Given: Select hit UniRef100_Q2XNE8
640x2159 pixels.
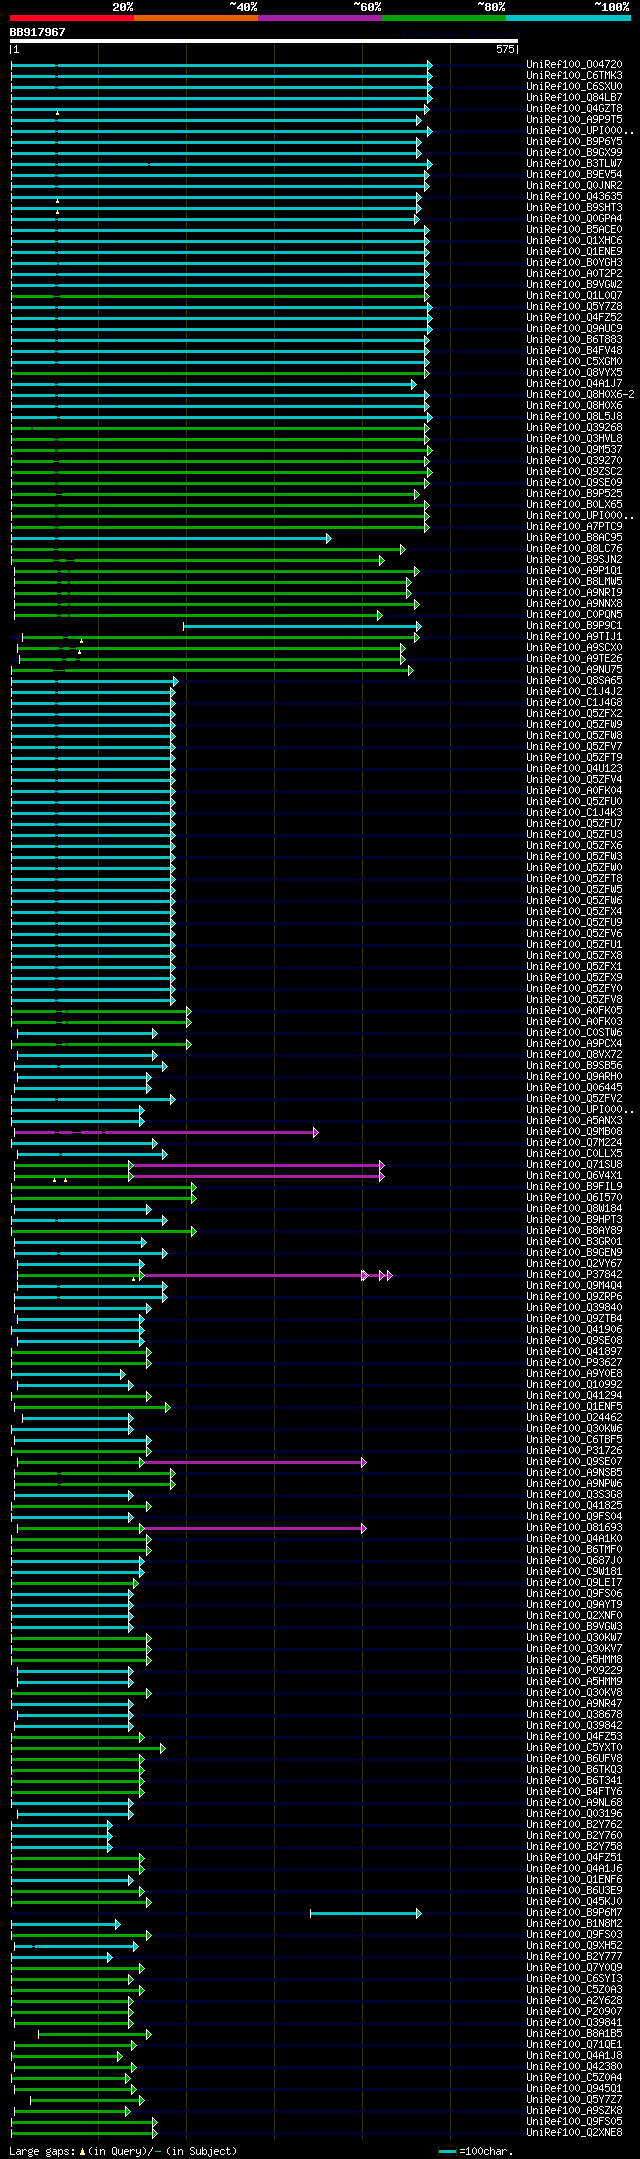Looking at the screenshot, I should click(x=574, y=2132).
